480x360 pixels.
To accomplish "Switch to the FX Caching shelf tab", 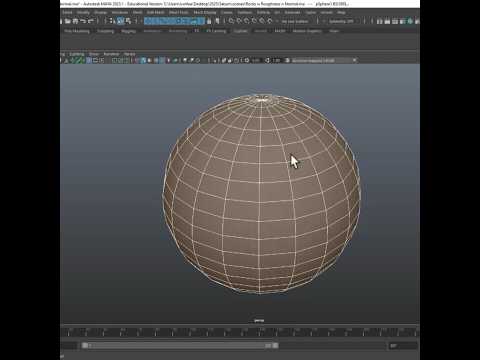I will (216, 31).
